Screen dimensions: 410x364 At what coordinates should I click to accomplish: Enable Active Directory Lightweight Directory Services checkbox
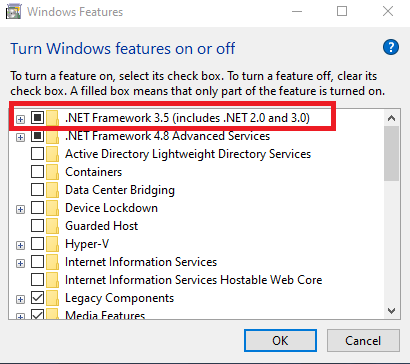(37, 154)
